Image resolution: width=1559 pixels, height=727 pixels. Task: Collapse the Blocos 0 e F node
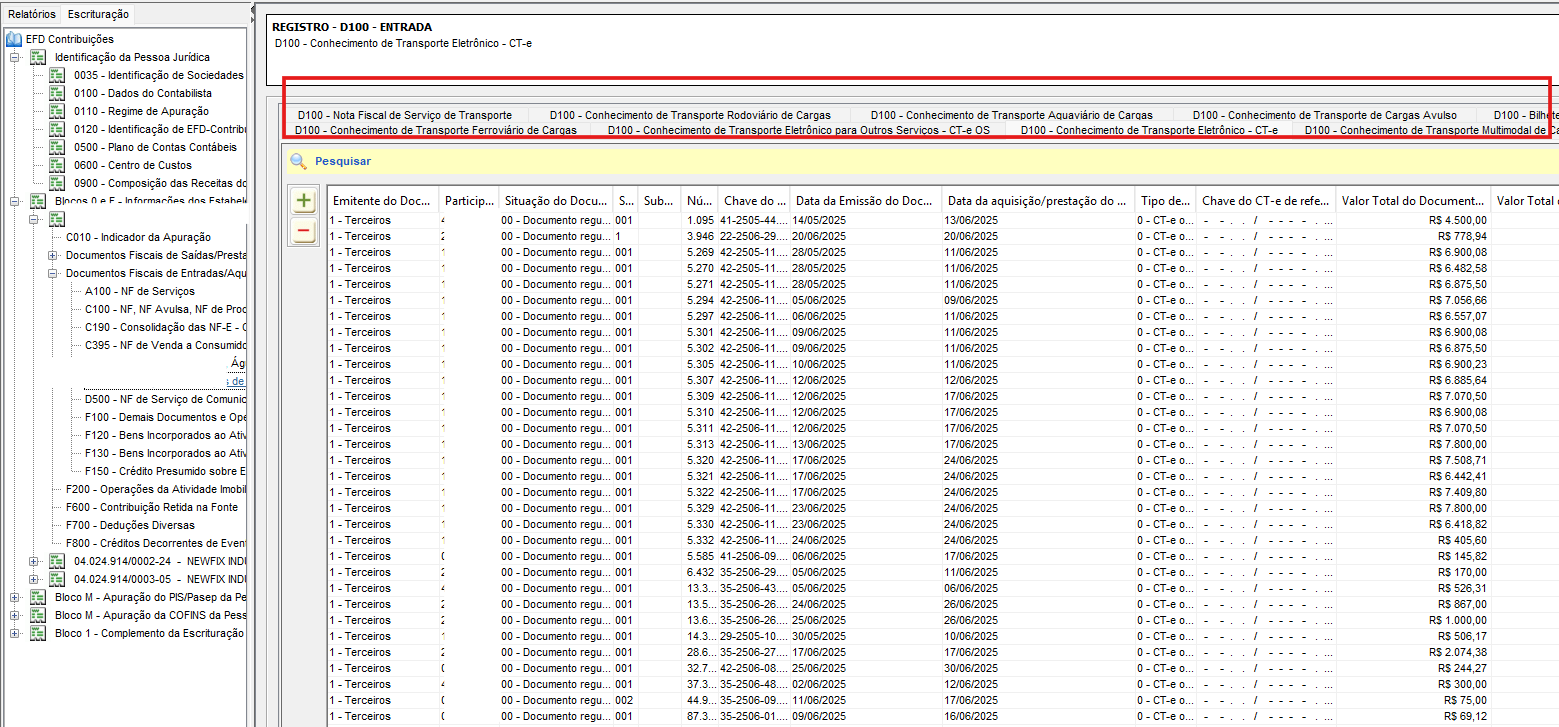pos(15,201)
